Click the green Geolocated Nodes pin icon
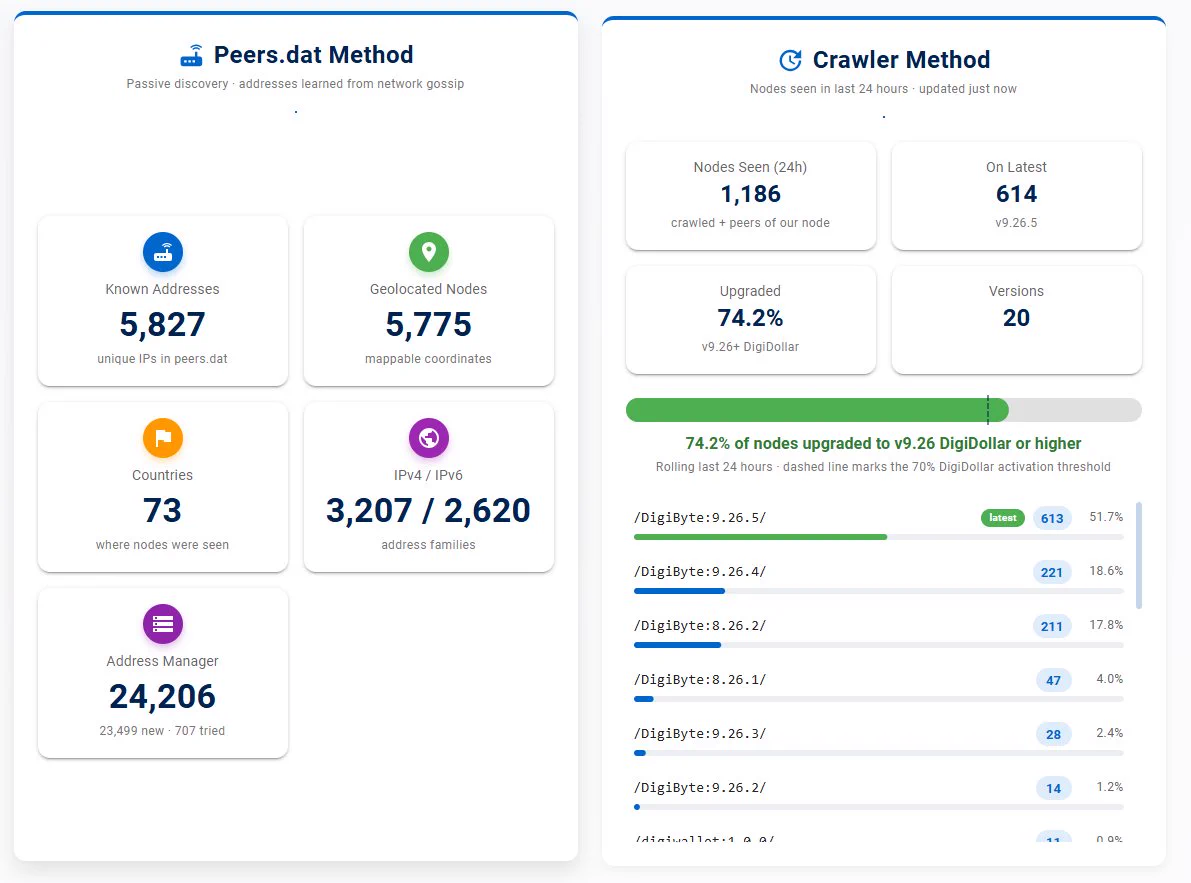This screenshot has width=1191, height=883. (428, 252)
